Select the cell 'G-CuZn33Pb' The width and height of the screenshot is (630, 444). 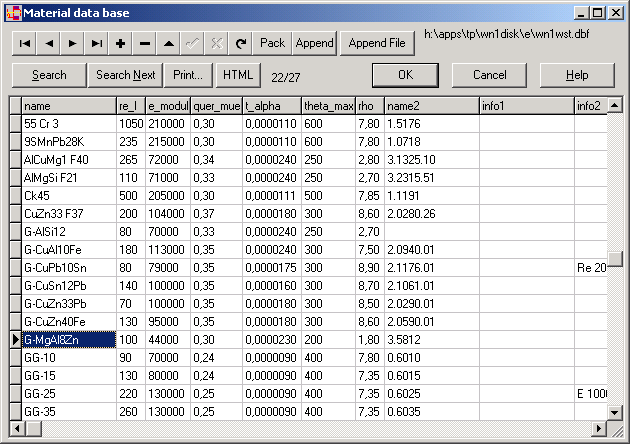tap(69, 304)
